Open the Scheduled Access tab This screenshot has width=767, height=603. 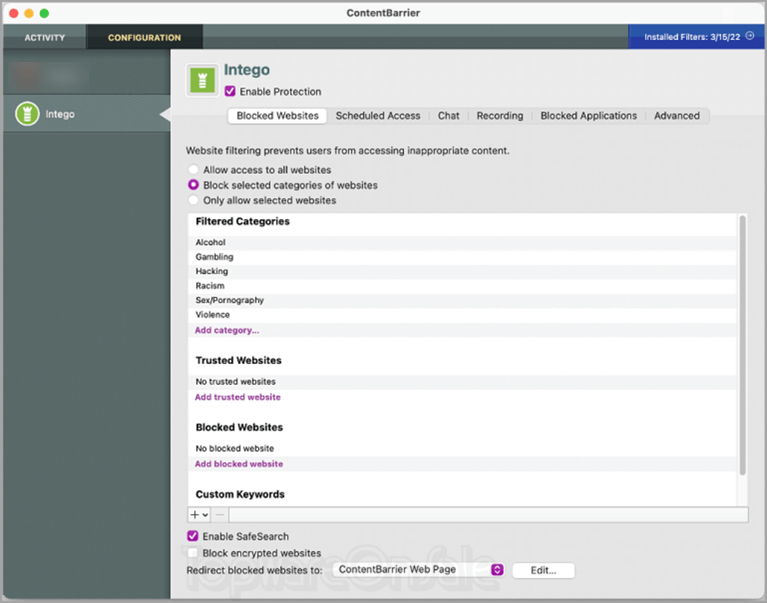click(x=378, y=116)
